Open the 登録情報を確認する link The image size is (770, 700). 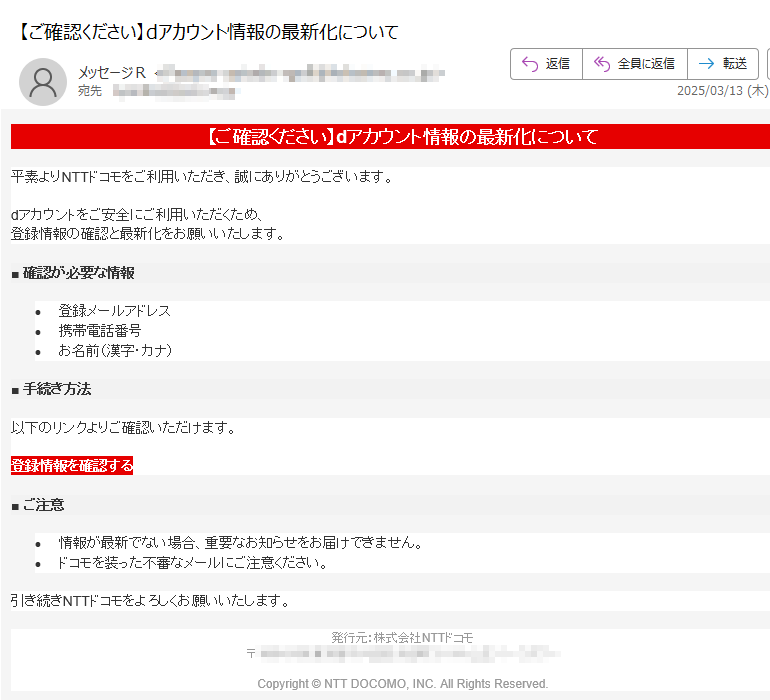tap(72, 465)
